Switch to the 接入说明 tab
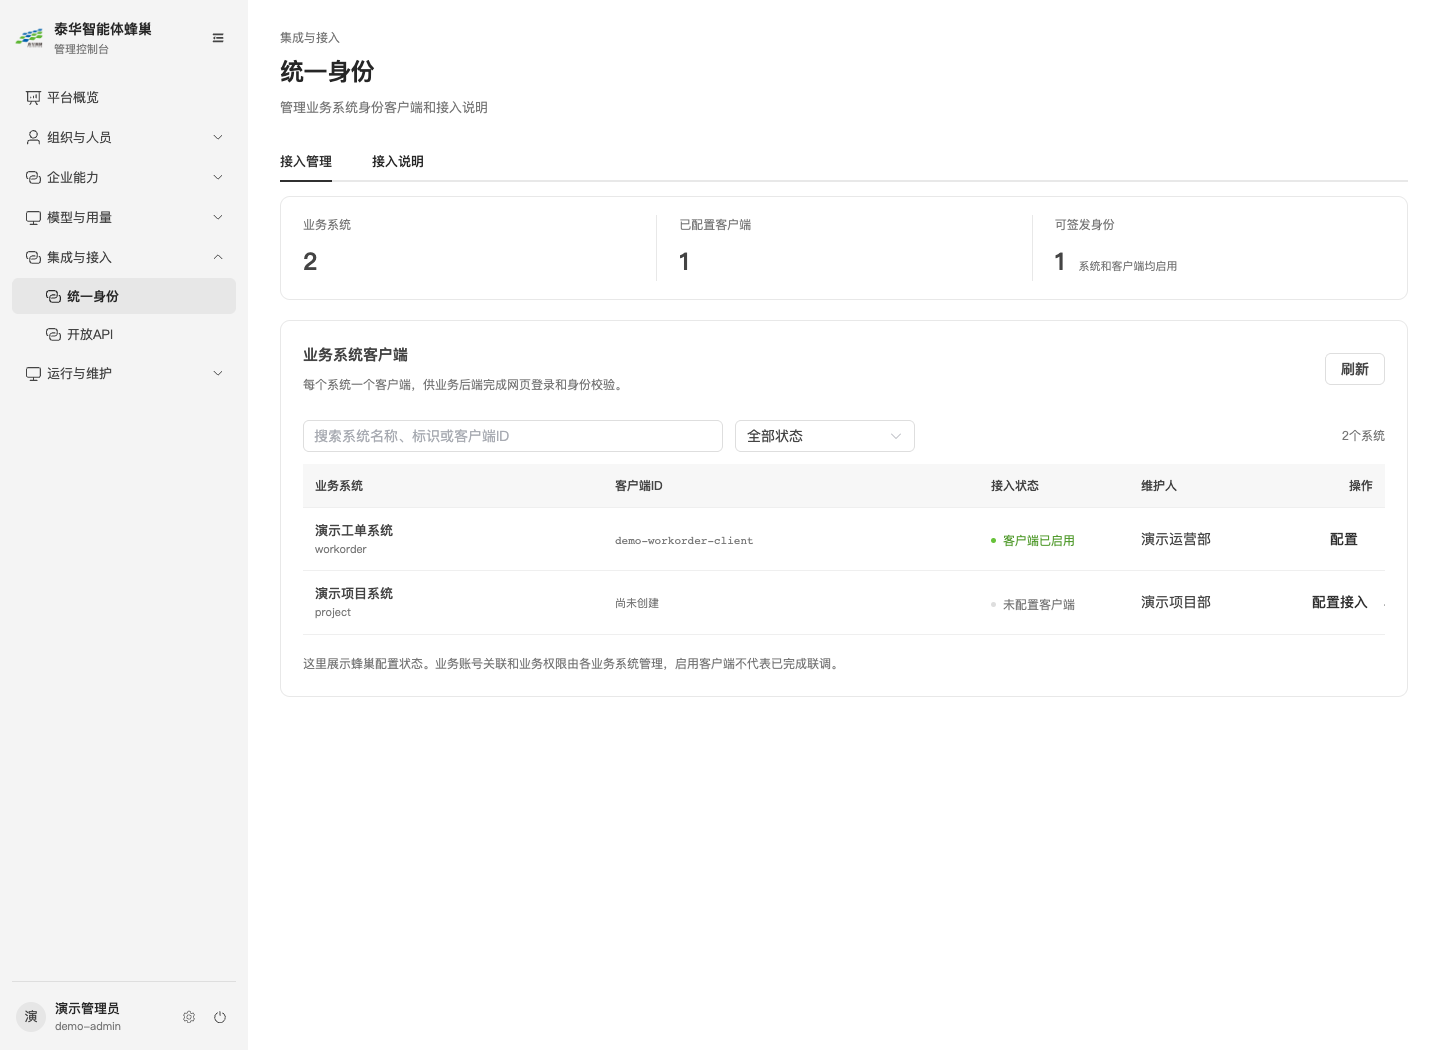Screen dimensions: 1440x1050 [x=398, y=161]
